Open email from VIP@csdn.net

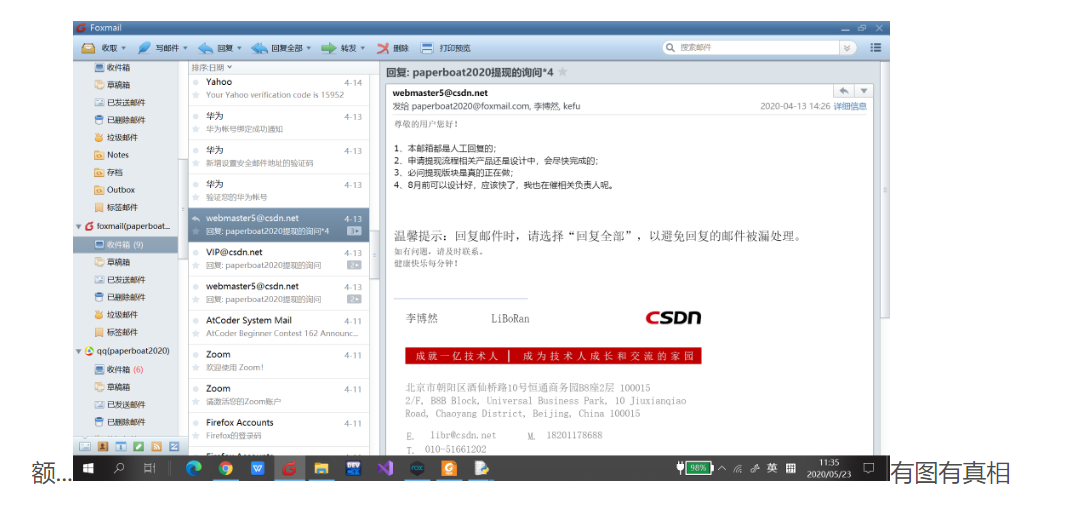[279, 259]
